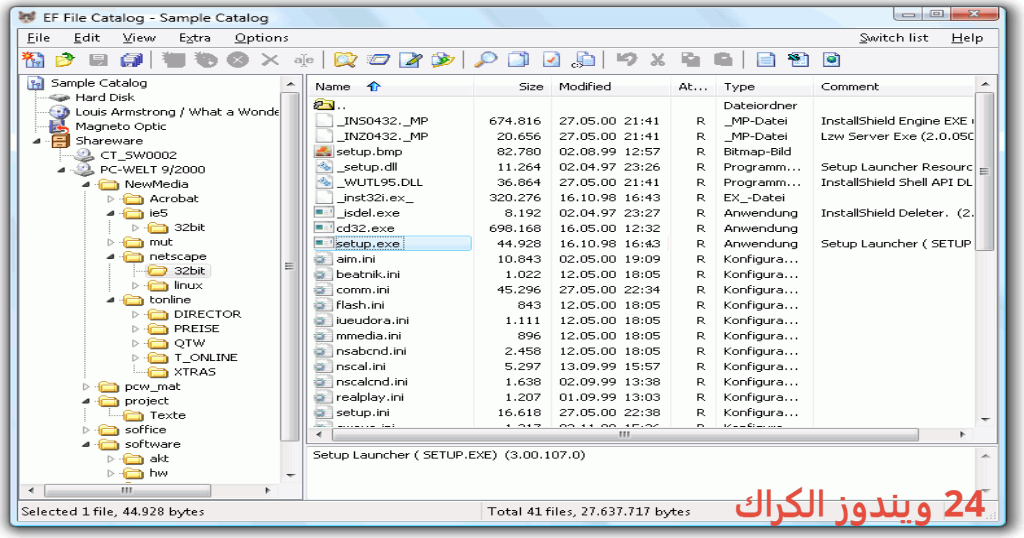Click the Magneto Optic drive icon
Screen dimensions: 1024x538
click(x=59, y=126)
